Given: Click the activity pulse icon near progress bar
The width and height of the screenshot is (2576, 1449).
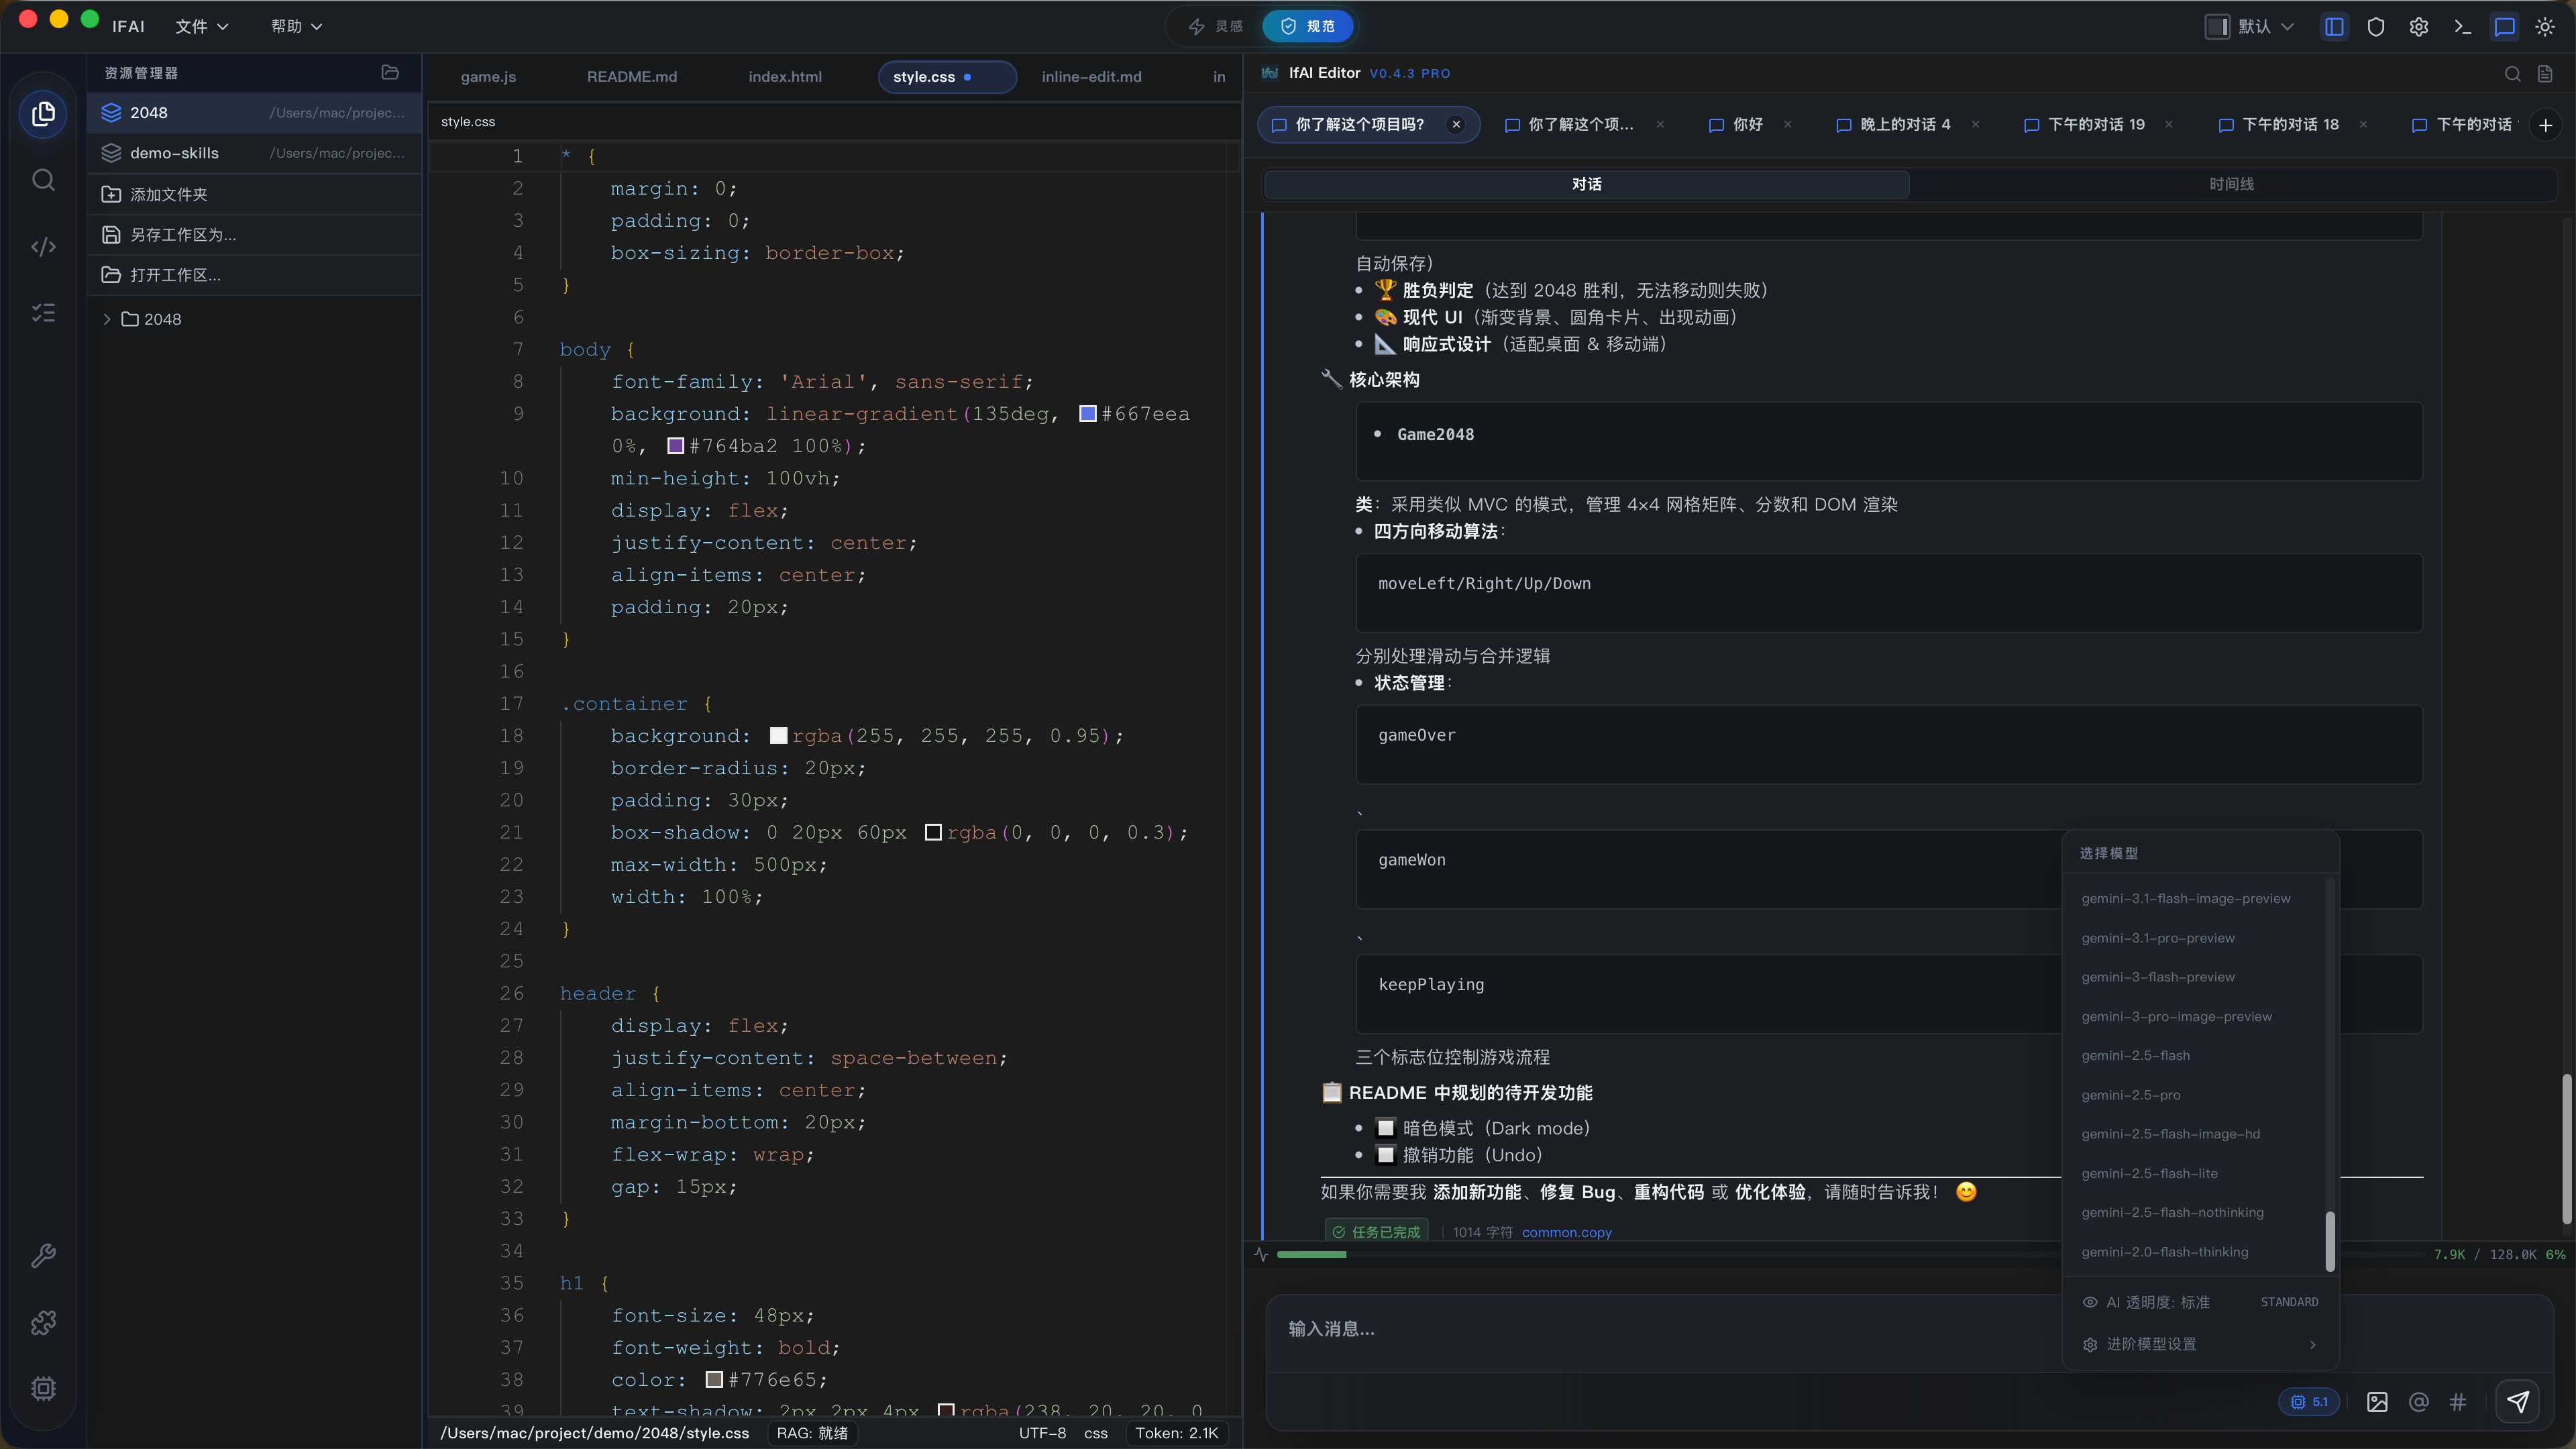Looking at the screenshot, I should 1261,1254.
